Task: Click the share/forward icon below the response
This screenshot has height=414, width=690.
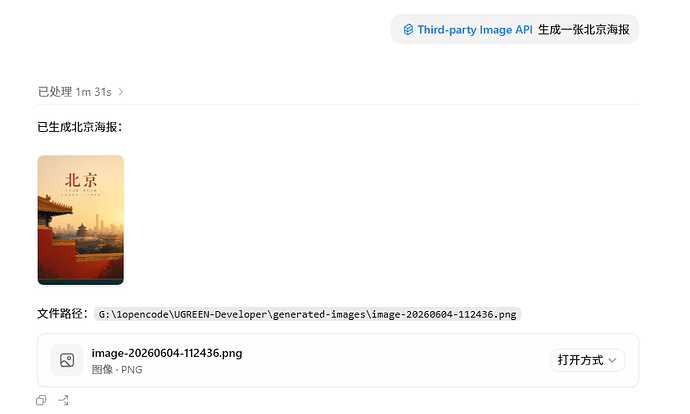Action: [x=63, y=400]
